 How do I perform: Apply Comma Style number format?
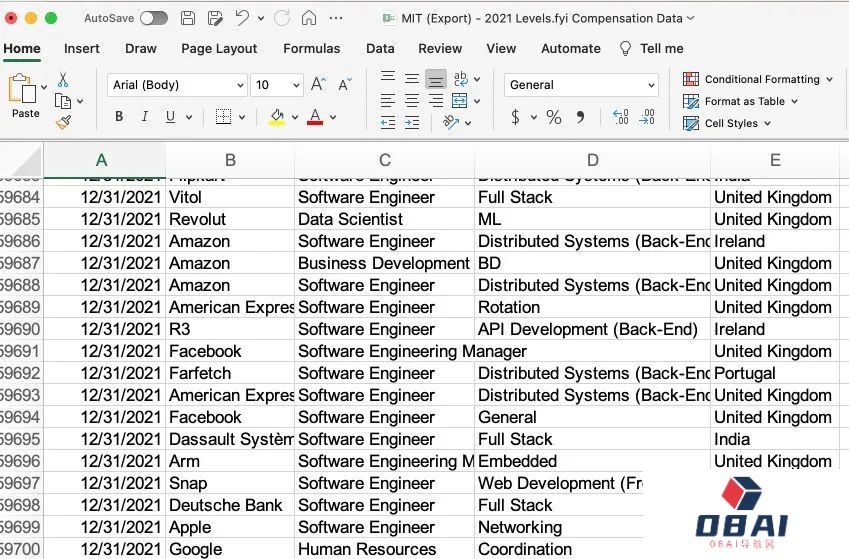point(580,117)
